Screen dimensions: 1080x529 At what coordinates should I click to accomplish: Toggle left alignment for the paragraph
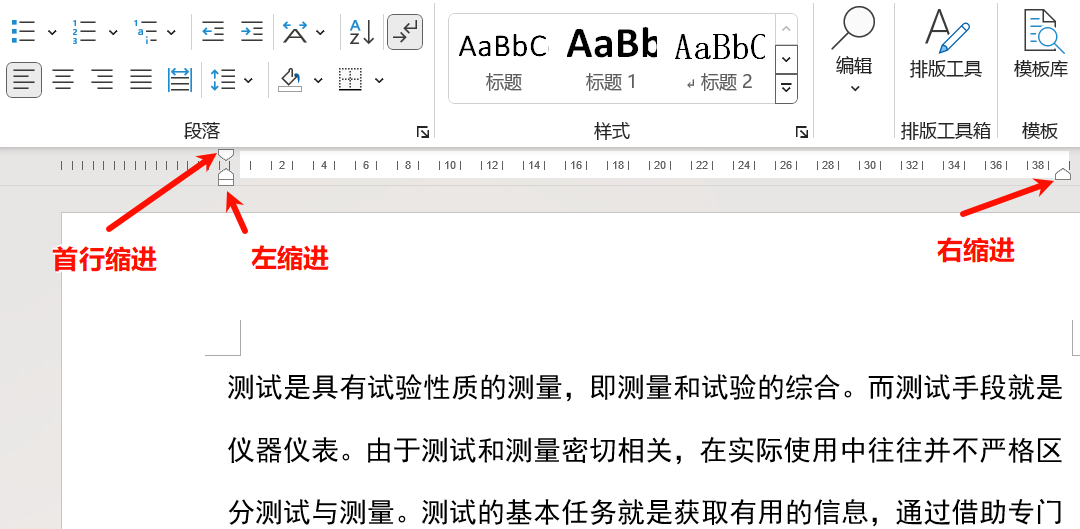tap(24, 80)
